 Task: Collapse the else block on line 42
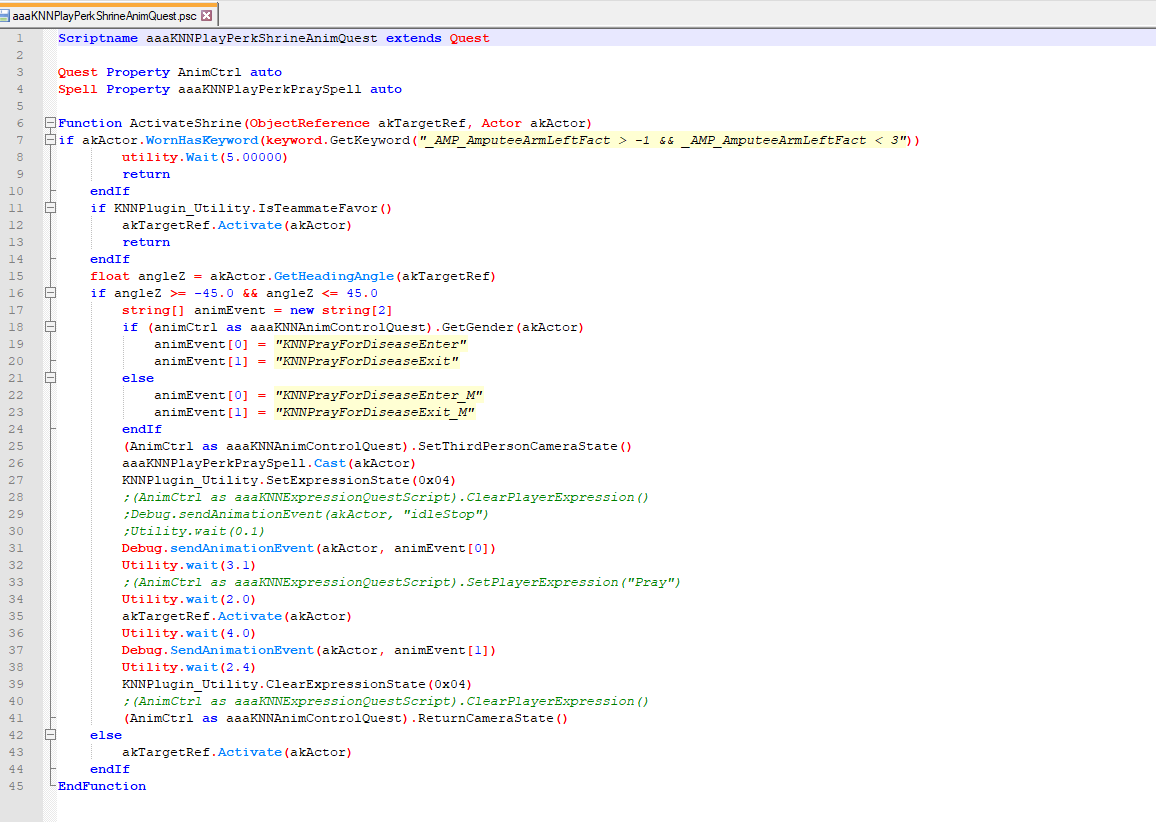tap(50, 735)
